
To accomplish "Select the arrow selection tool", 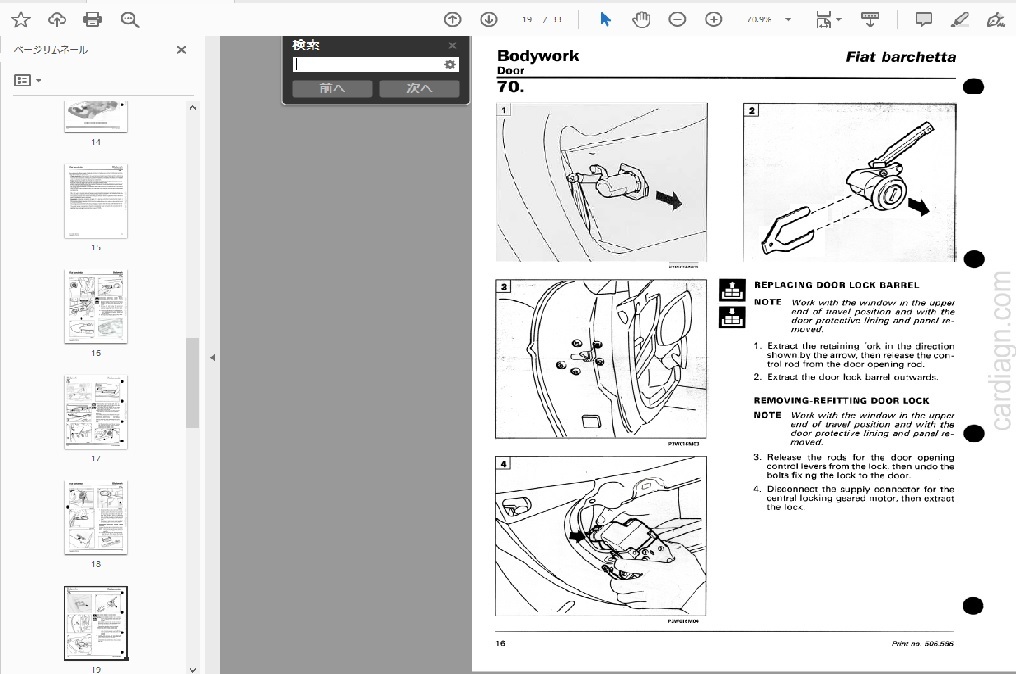I will pyautogui.click(x=605, y=19).
